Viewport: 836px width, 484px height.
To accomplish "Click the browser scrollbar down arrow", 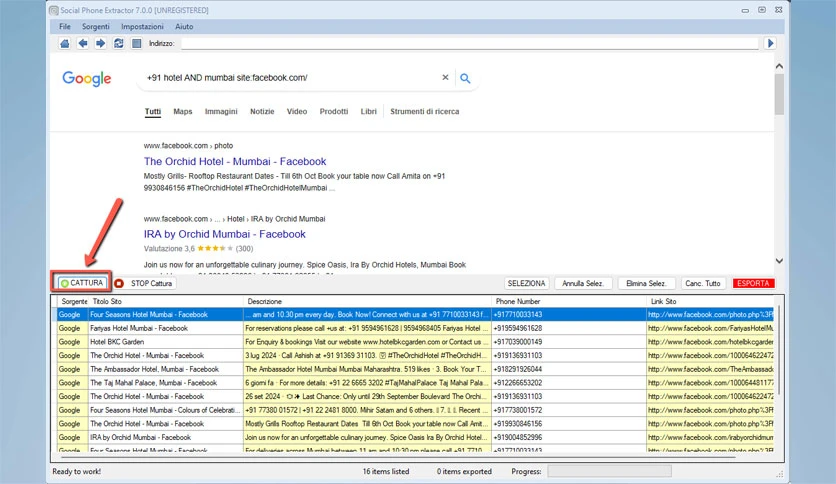I will pos(779,261).
